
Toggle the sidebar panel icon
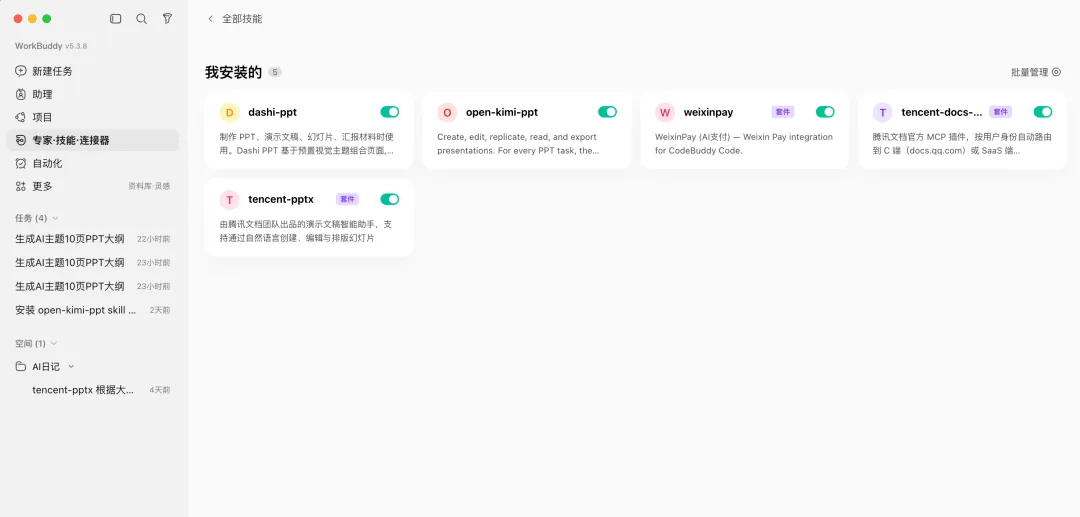(116, 19)
